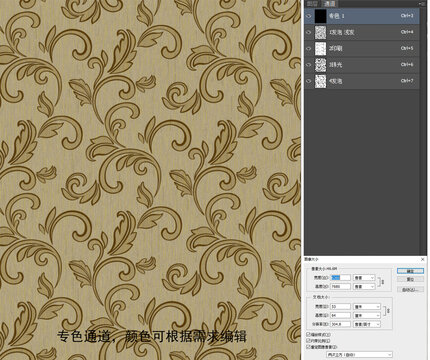This screenshot has width=430, height=360.
Task: Select the Ctrl+5 channel thumbnail
Action: 321,49
